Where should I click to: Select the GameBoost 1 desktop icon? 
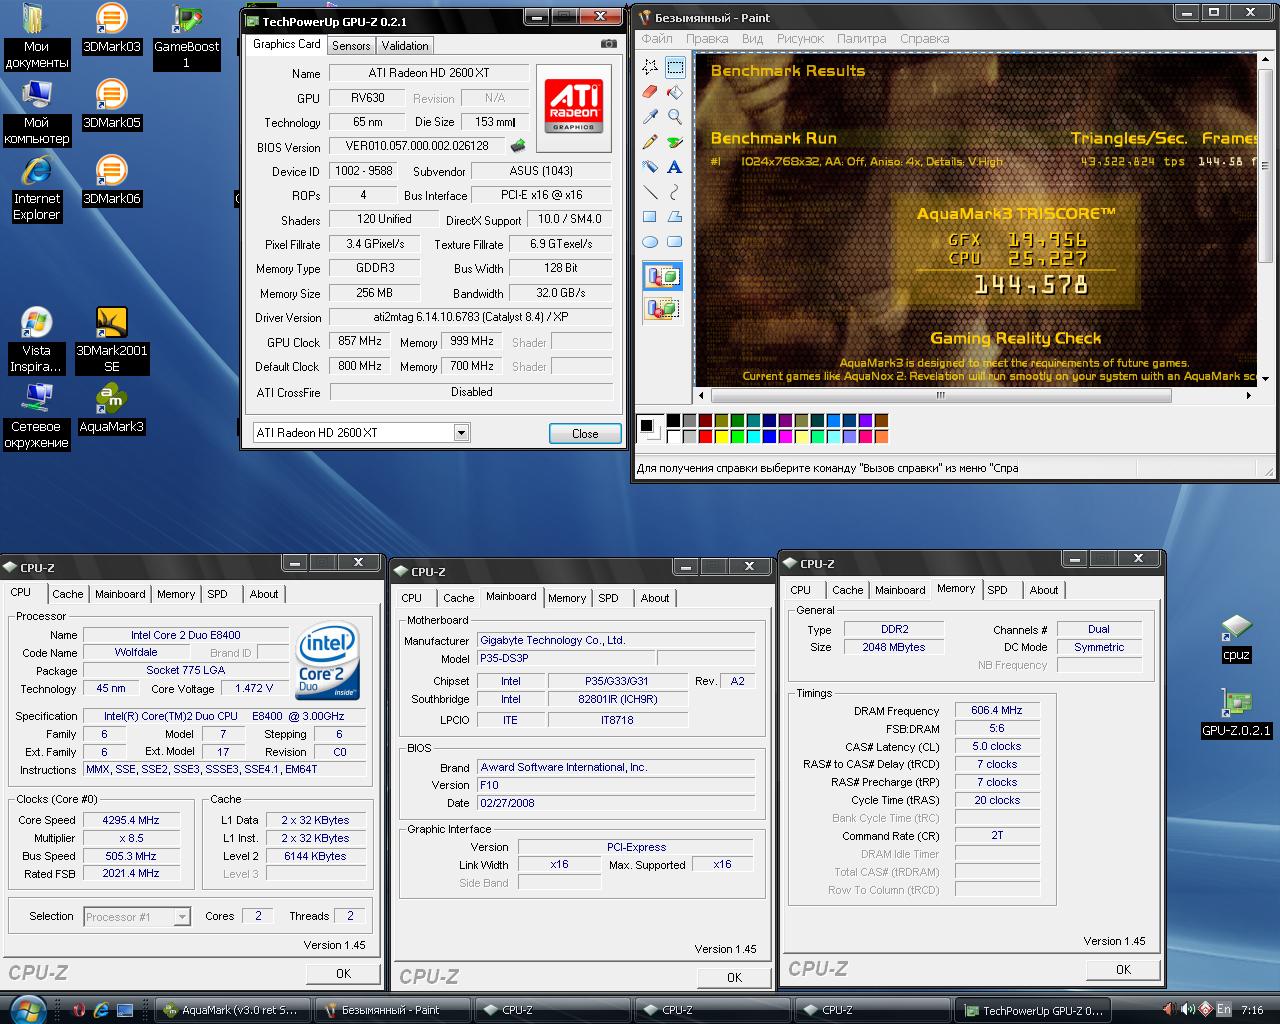point(186,37)
